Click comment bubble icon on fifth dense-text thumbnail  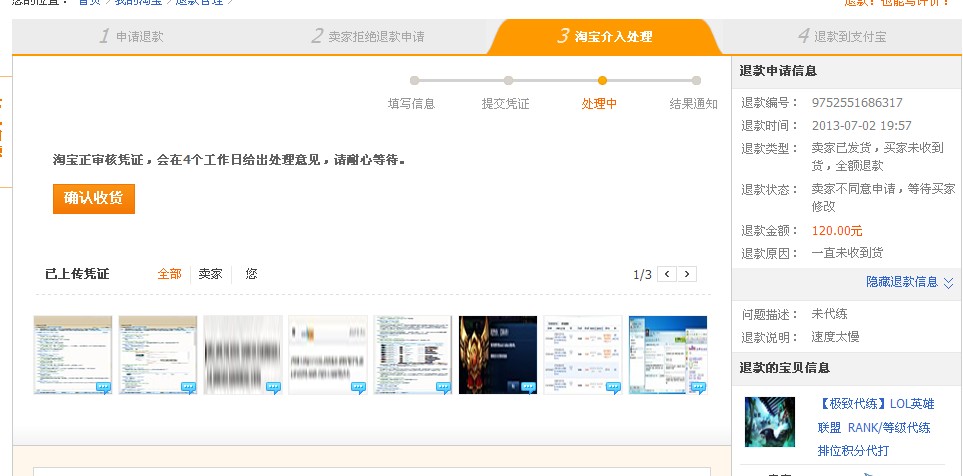(443, 388)
